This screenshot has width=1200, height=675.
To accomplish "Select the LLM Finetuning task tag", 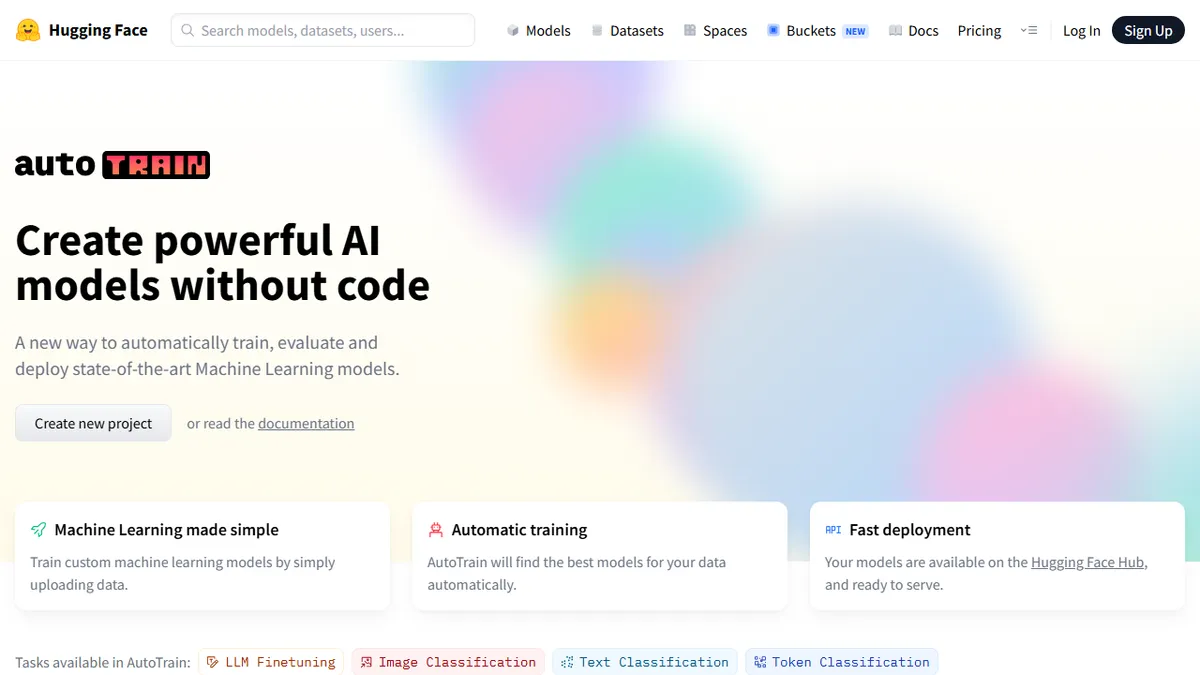I will tap(271, 662).
